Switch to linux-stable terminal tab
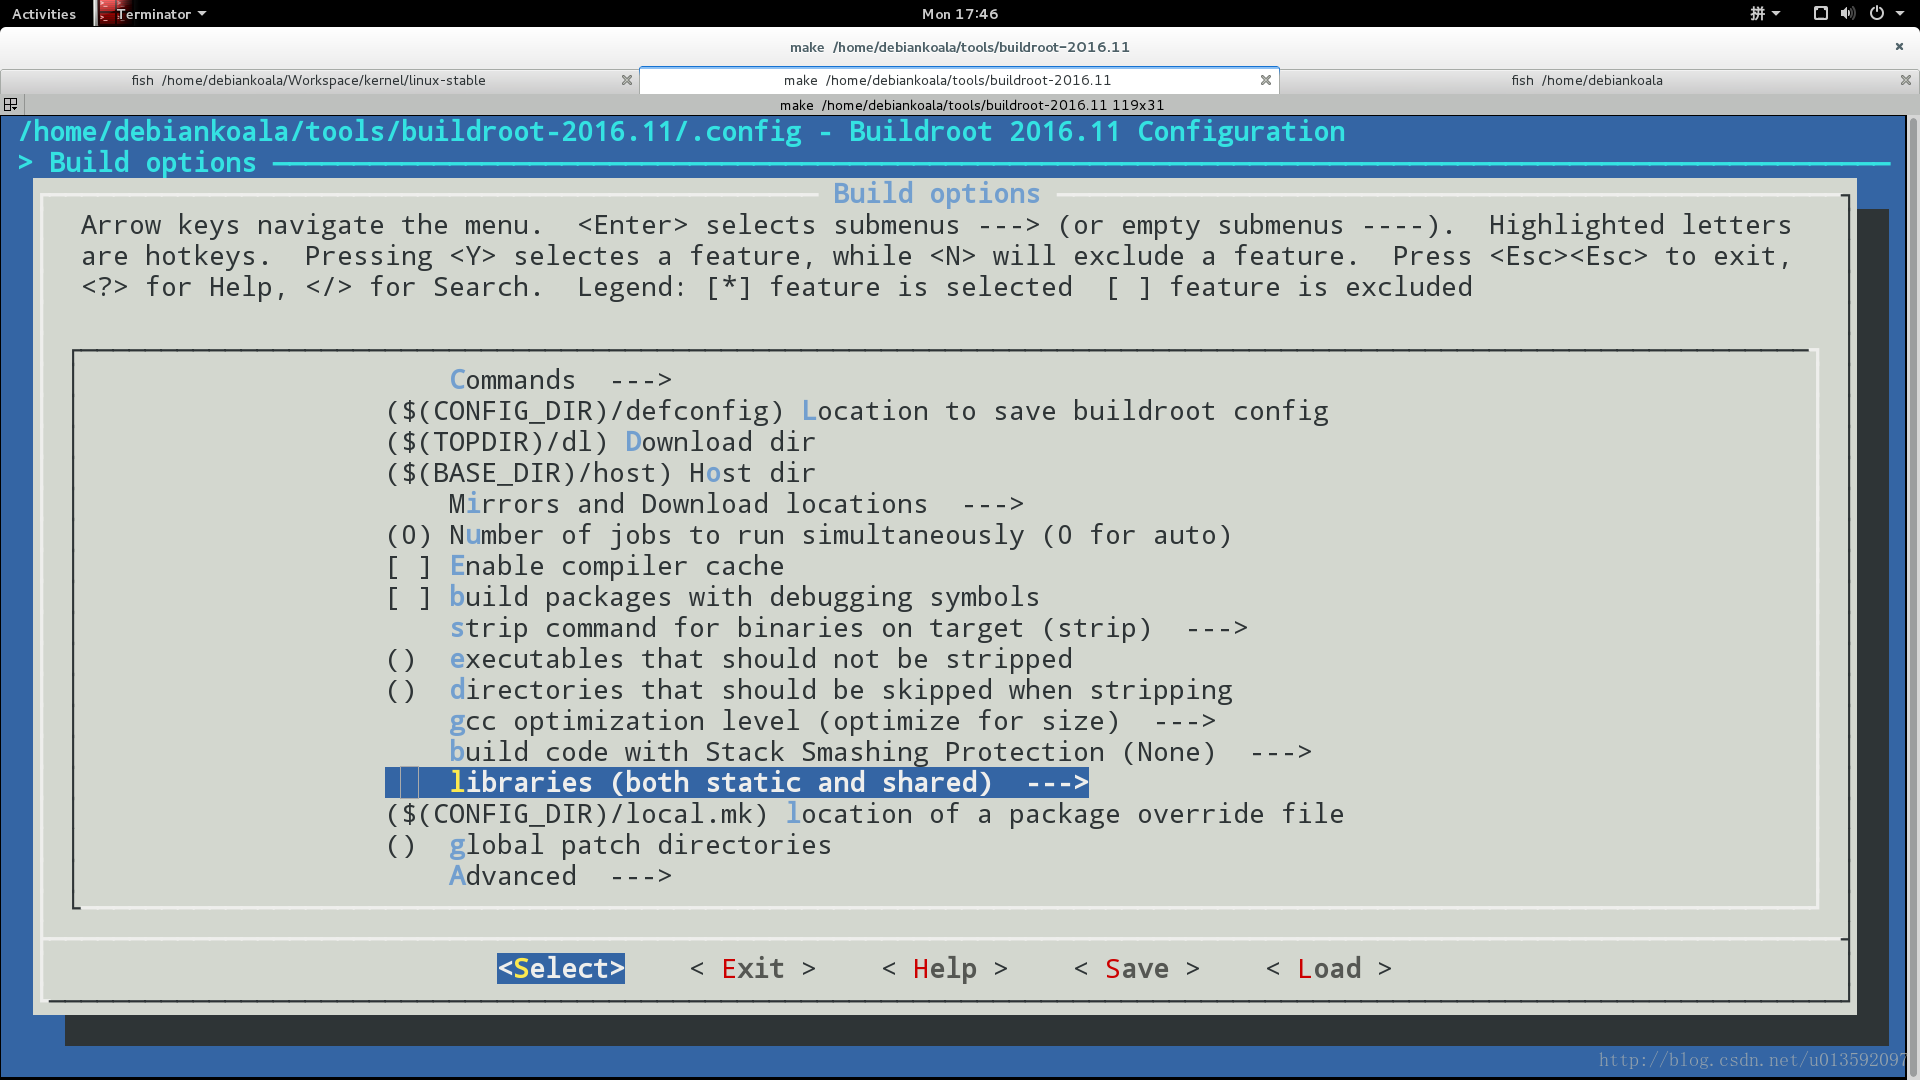1920x1080 pixels. 309,79
